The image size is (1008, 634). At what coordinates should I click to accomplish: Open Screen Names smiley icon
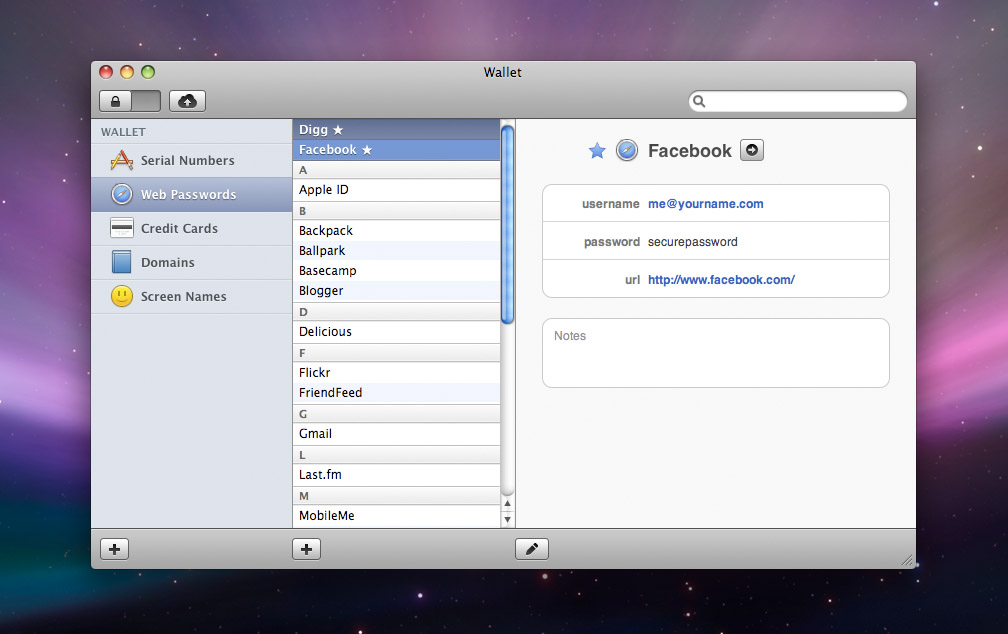click(122, 296)
